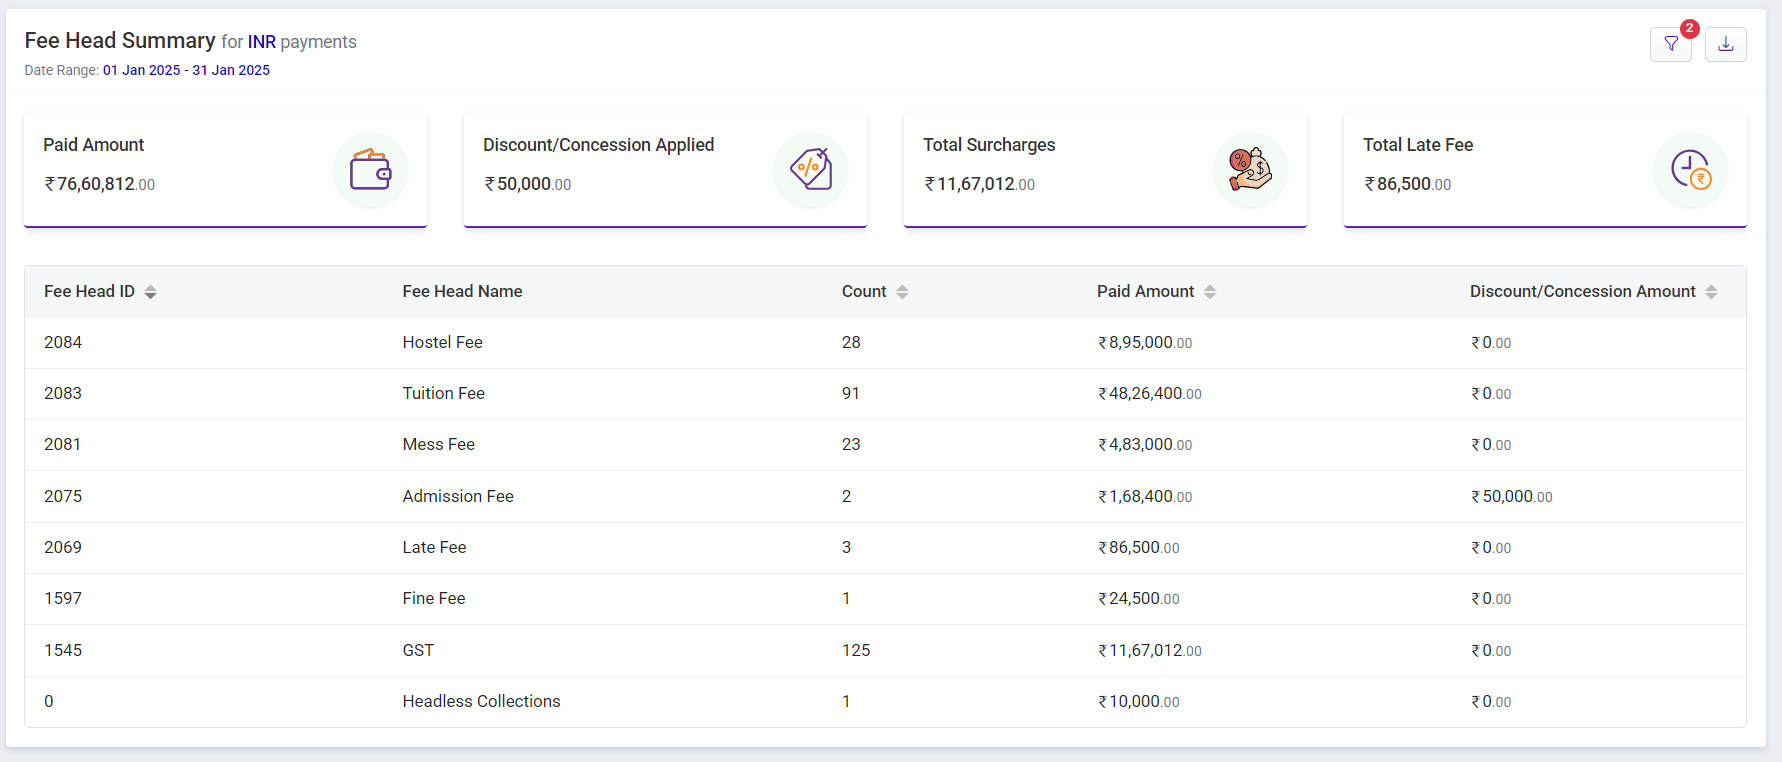Sort by Paid Amount column arrows

[1210, 292]
